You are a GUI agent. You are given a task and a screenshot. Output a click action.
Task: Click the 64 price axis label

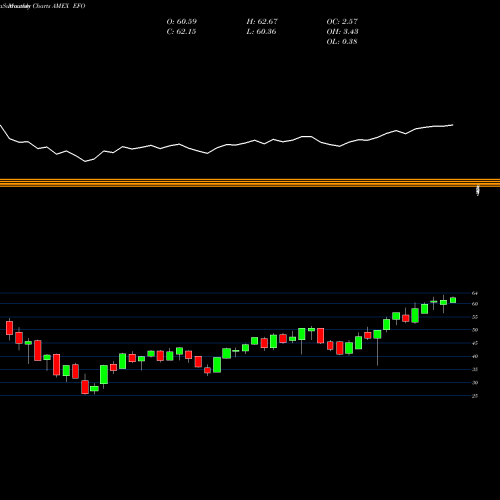(475, 293)
